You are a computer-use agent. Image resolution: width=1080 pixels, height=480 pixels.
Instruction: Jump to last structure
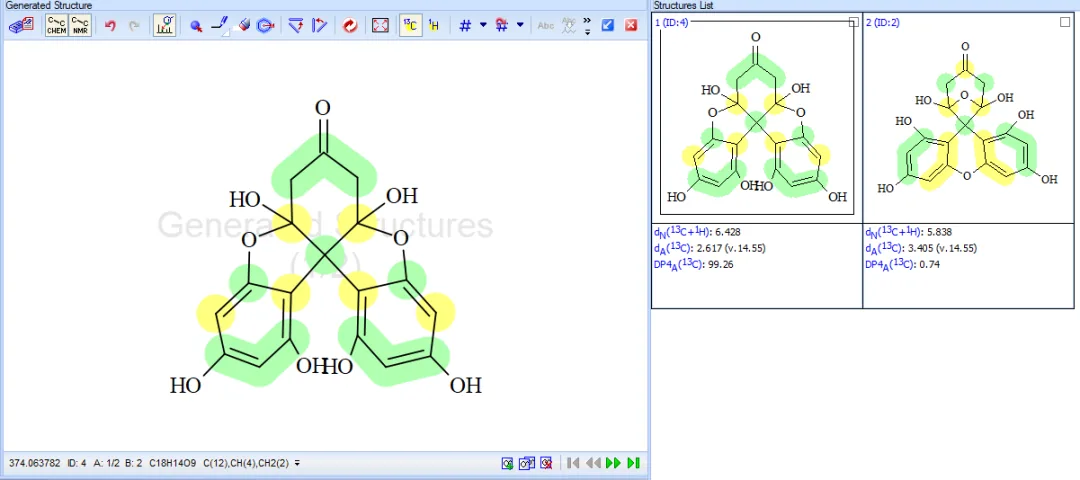click(634, 463)
